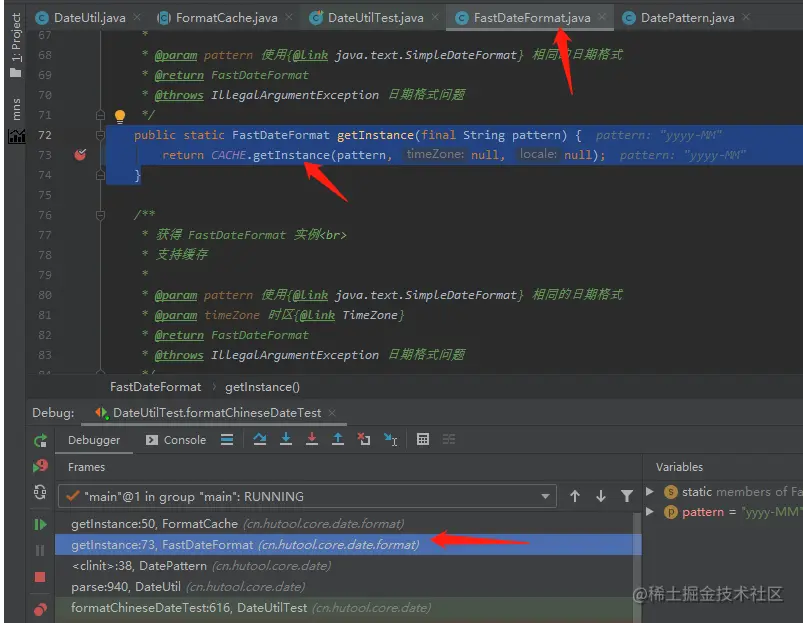The image size is (803, 623).
Task: Open the Project tool window sidebar
Action: tap(16, 45)
